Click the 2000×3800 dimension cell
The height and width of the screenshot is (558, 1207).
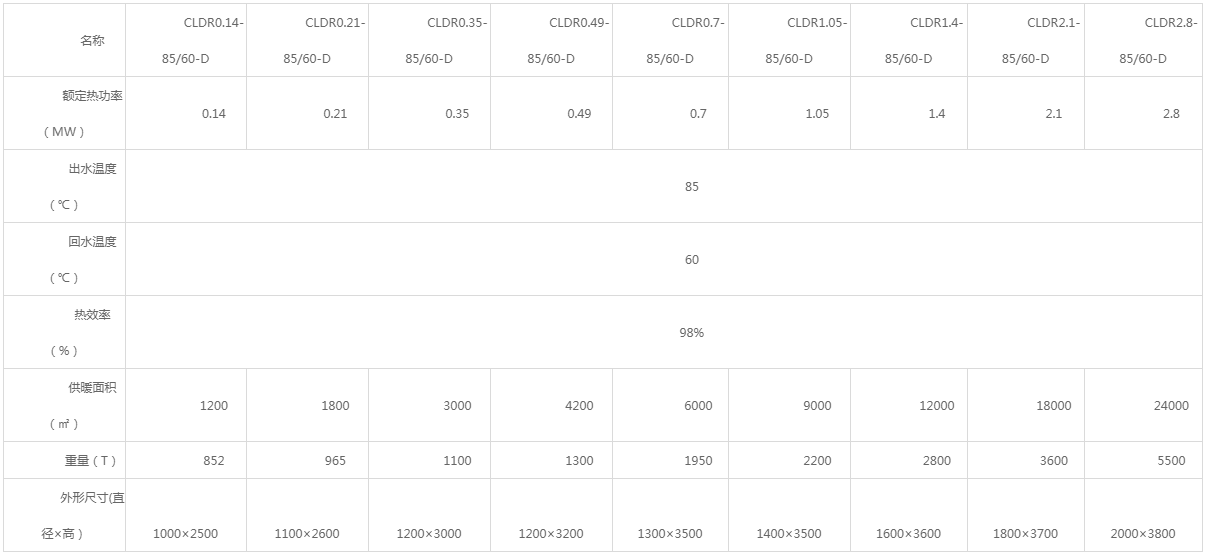1143,534
